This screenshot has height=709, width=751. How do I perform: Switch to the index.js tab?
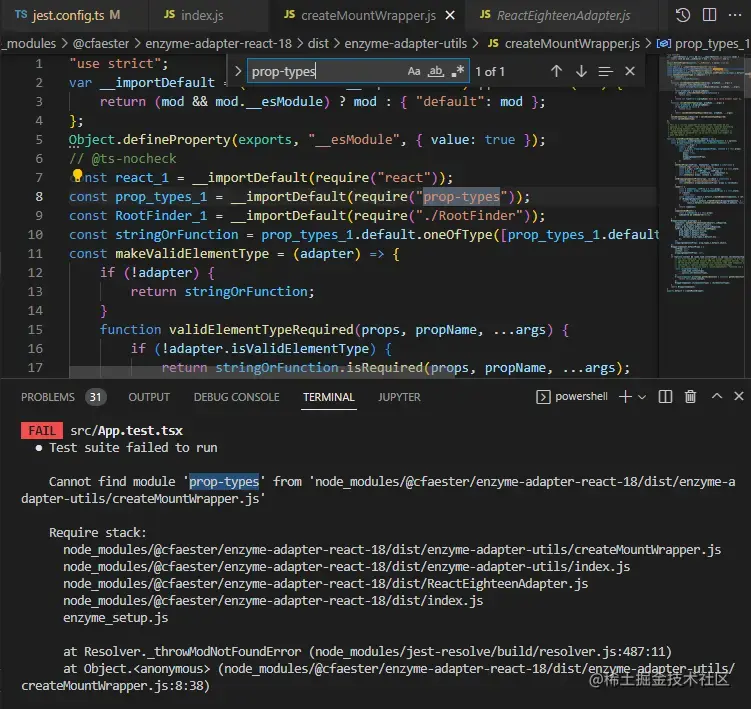[193, 15]
